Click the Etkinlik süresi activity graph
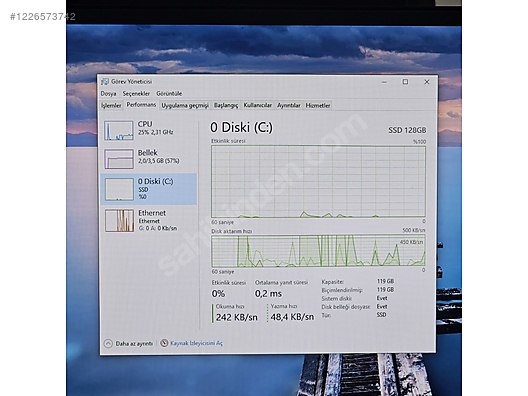This screenshot has width=528, height=396. (318, 182)
